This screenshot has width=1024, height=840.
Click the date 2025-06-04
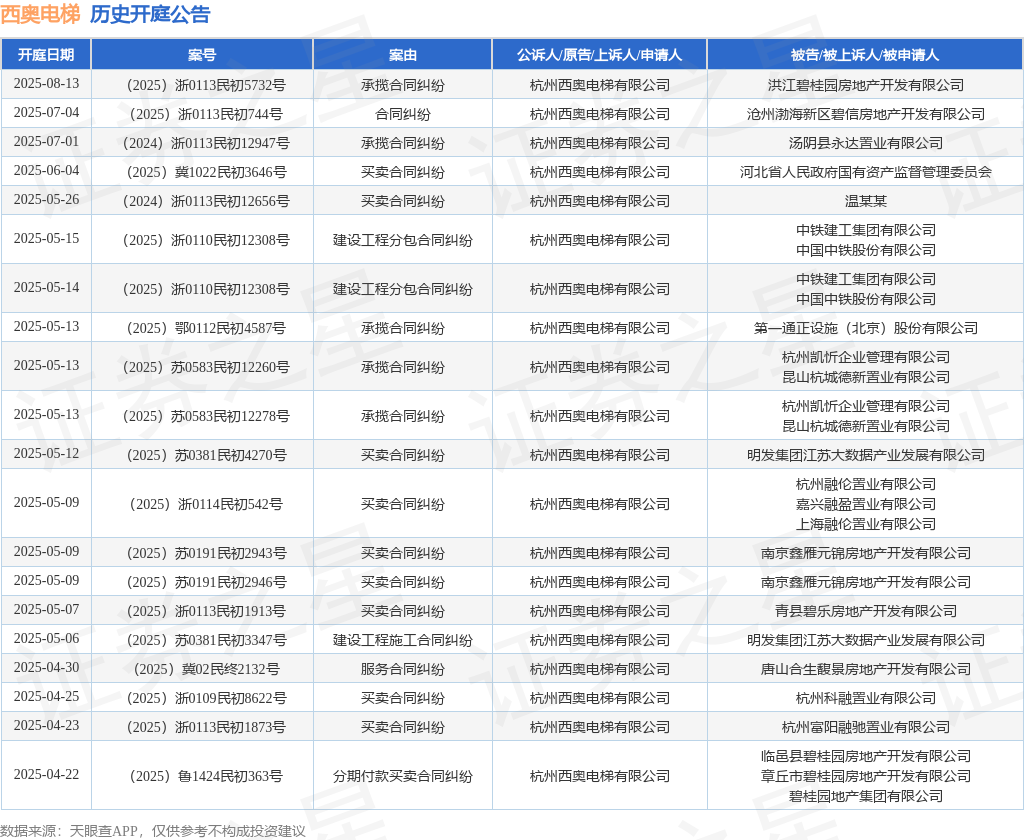(46, 170)
